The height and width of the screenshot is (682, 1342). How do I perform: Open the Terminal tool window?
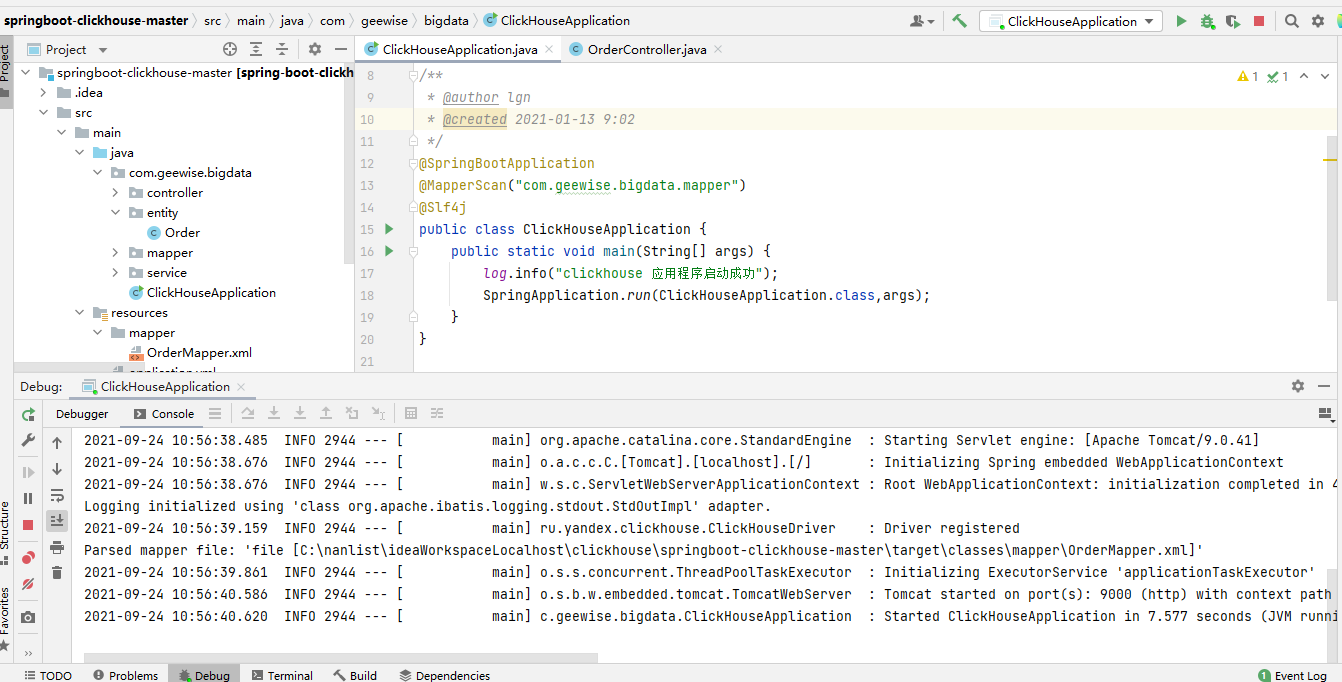coord(282,675)
